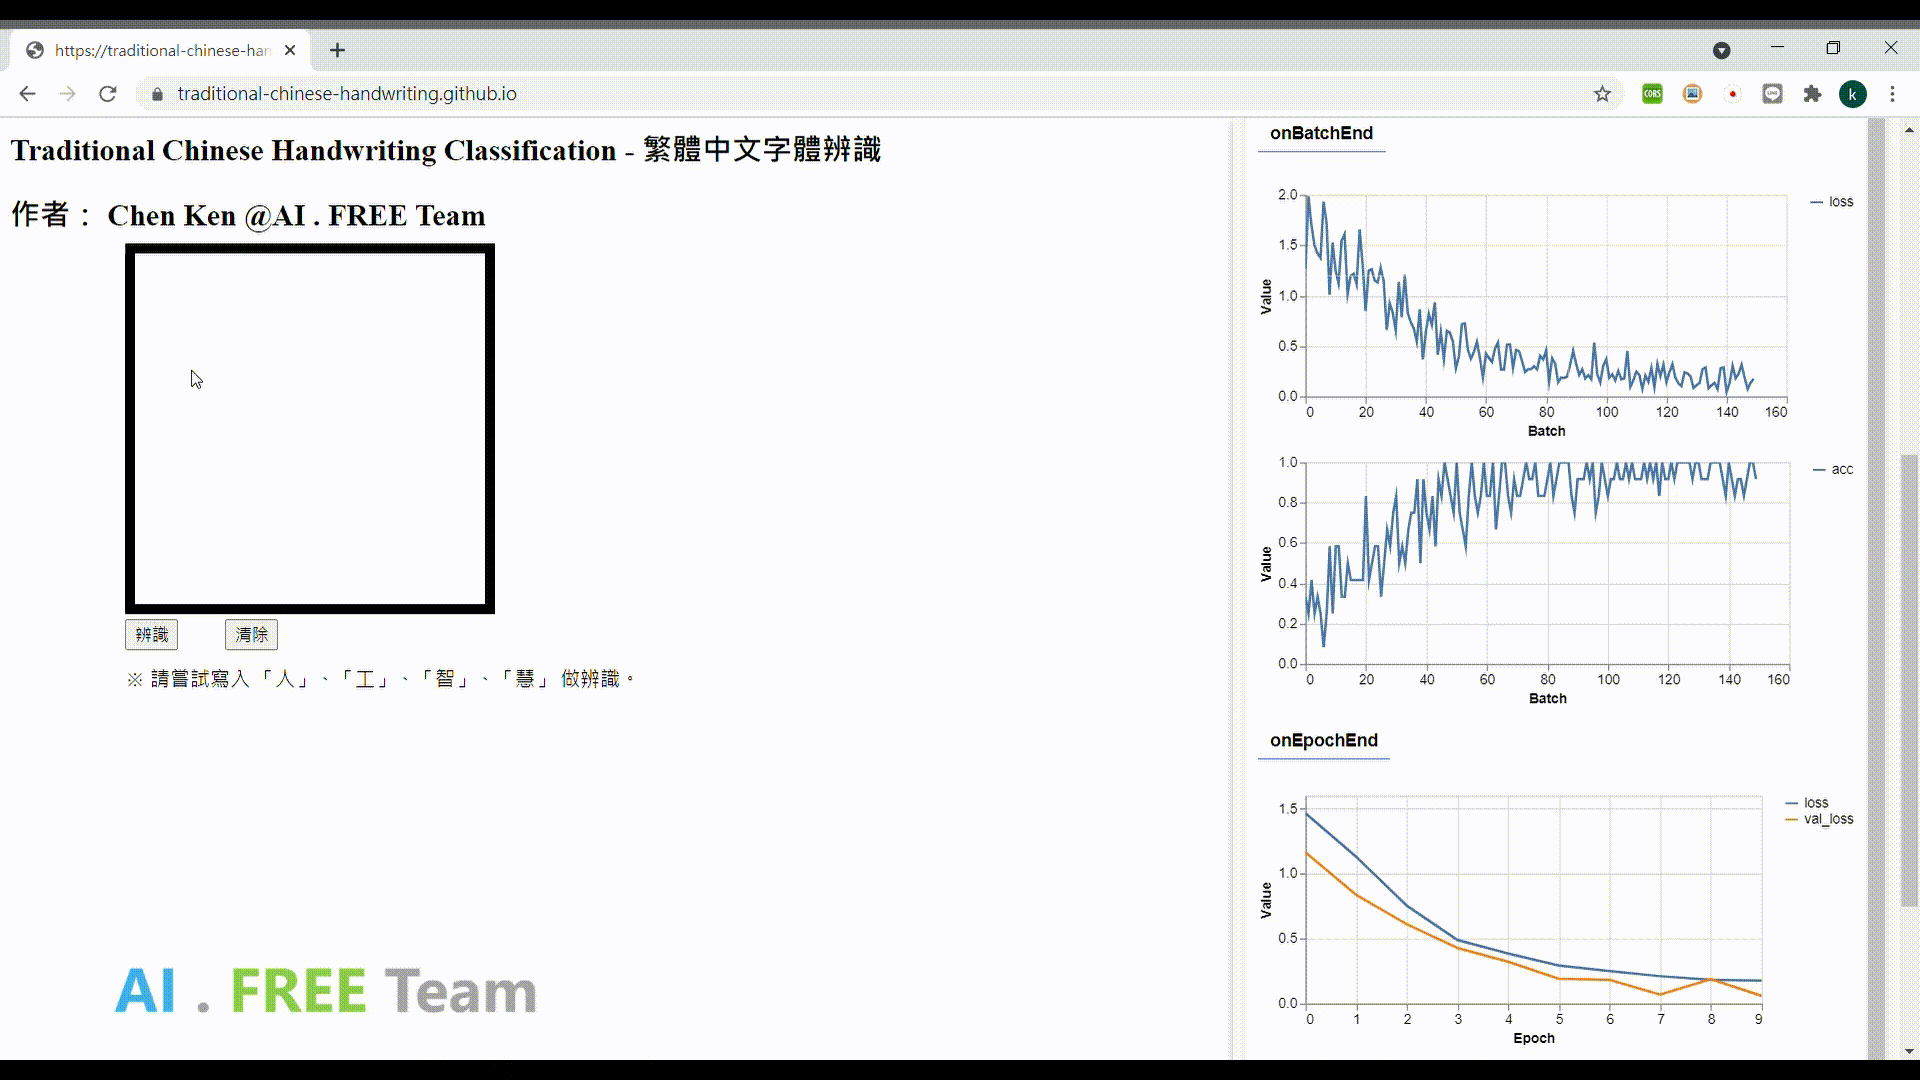
Task: Select the traditional-chinese-handwriting browser tab
Action: tap(160, 50)
